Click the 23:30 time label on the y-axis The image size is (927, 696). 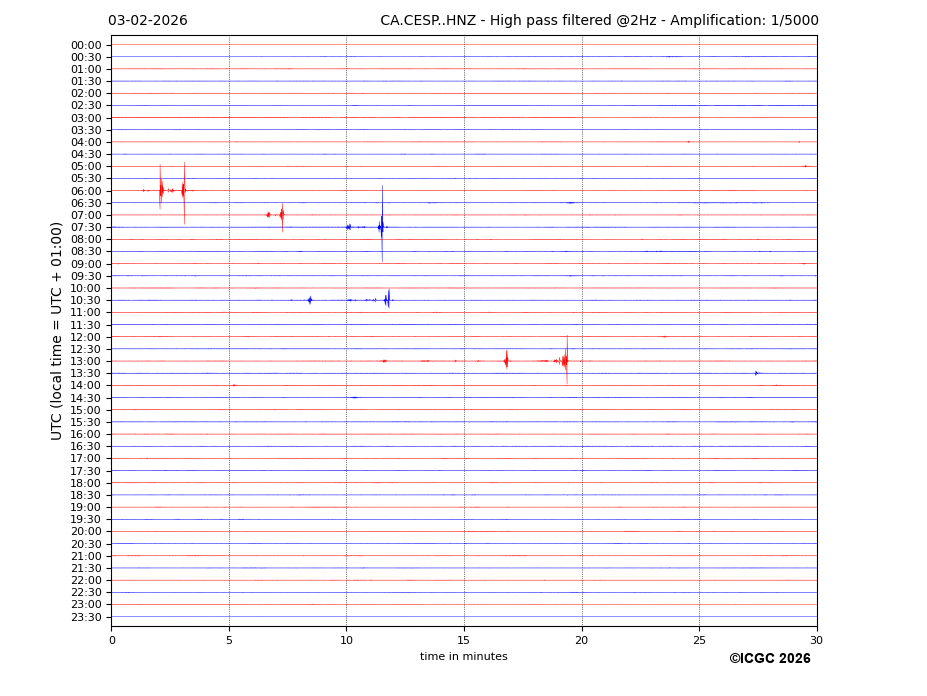86,617
